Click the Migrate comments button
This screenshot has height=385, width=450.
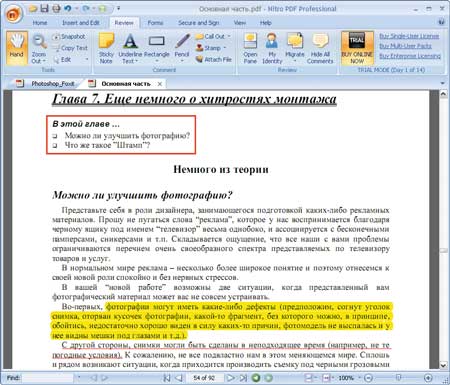(295, 48)
